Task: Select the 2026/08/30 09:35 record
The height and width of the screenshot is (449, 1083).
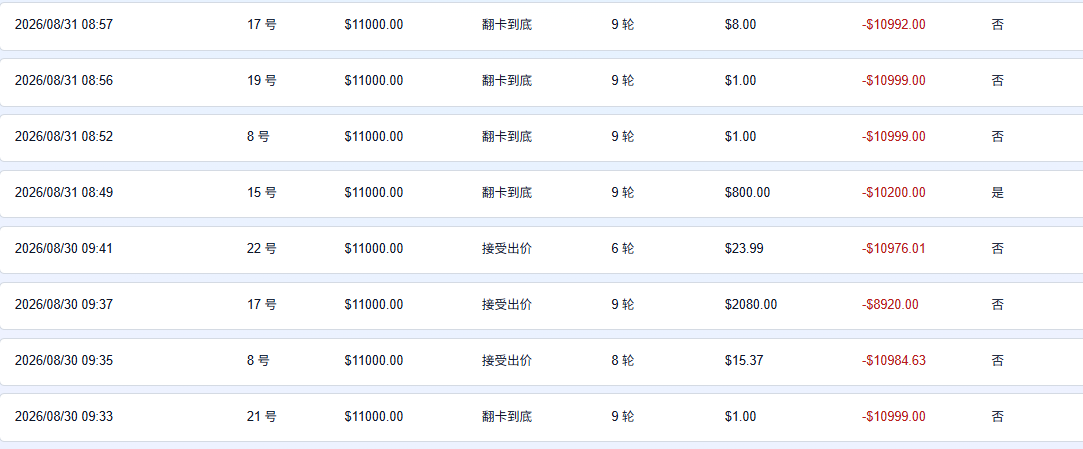Action: point(542,361)
